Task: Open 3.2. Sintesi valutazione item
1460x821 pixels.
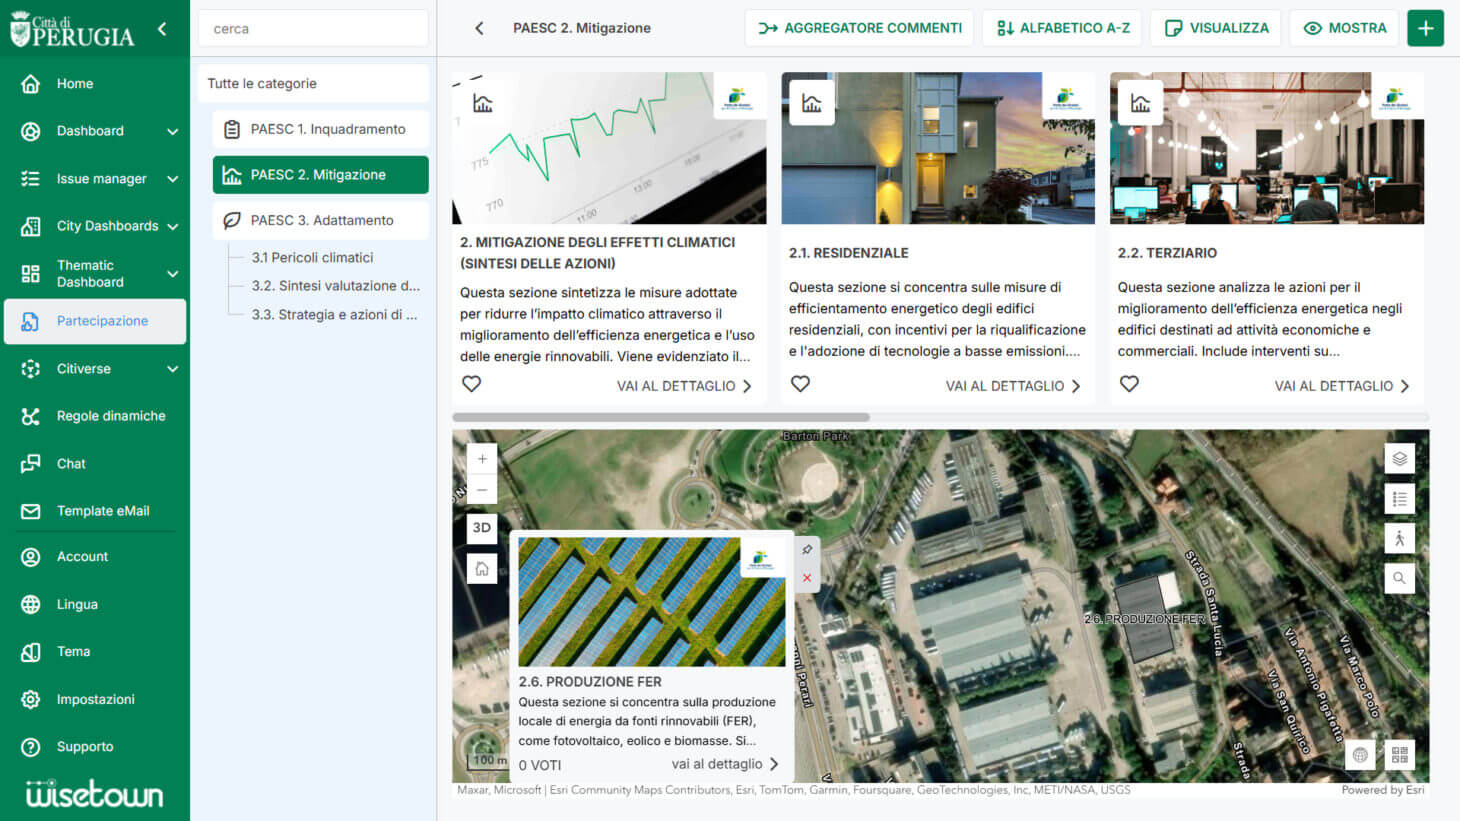Action: tap(336, 286)
